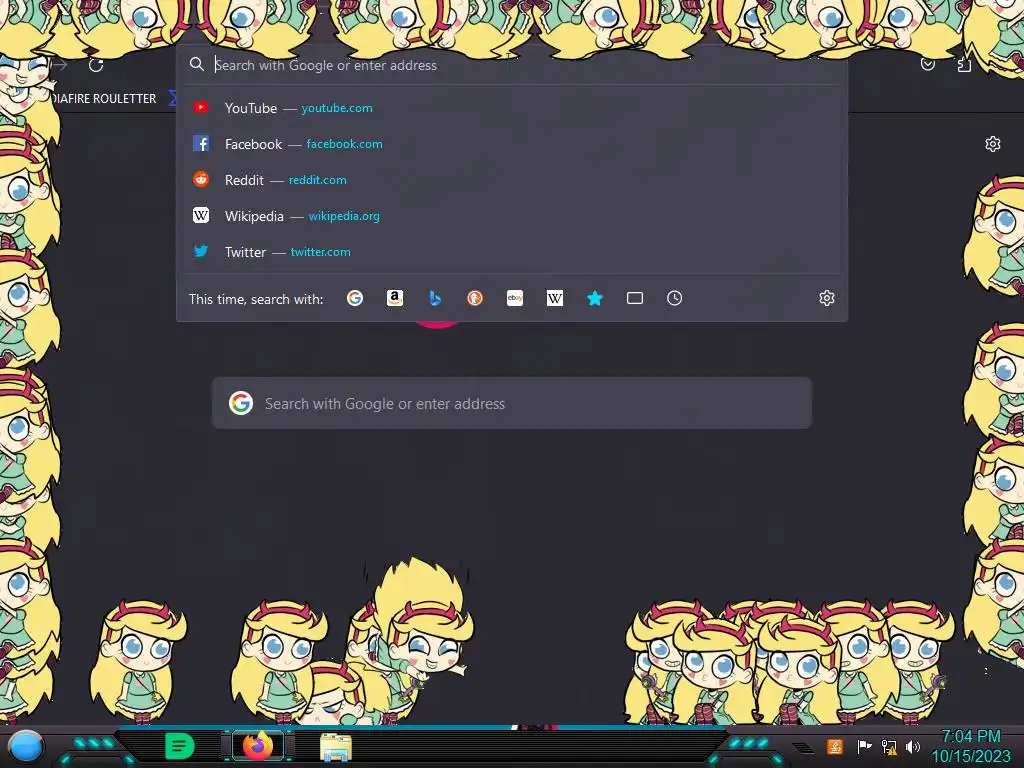Click the Java update tray icon
The image size is (1024, 768).
tap(835, 746)
